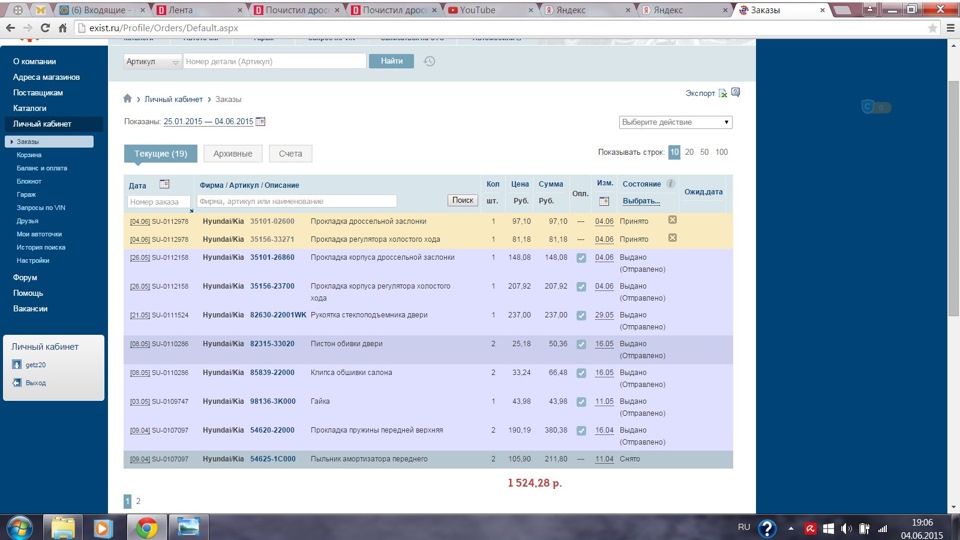Toggle paid checkbox for 82630-22001WK

click(x=581, y=315)
